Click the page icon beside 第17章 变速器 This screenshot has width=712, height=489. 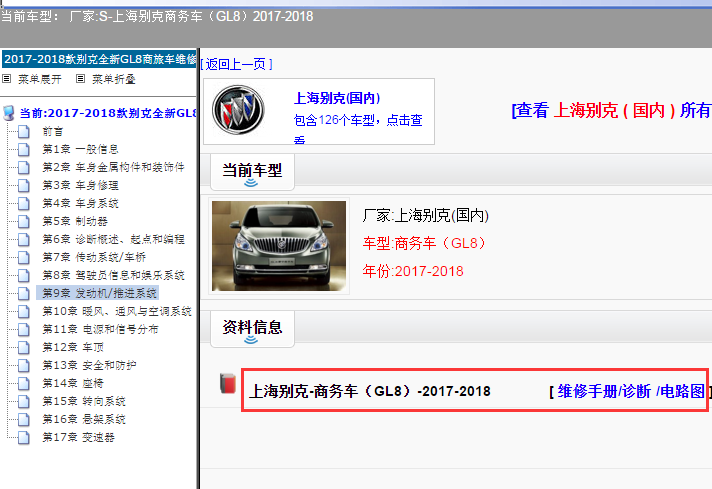[x=24, y=437]
